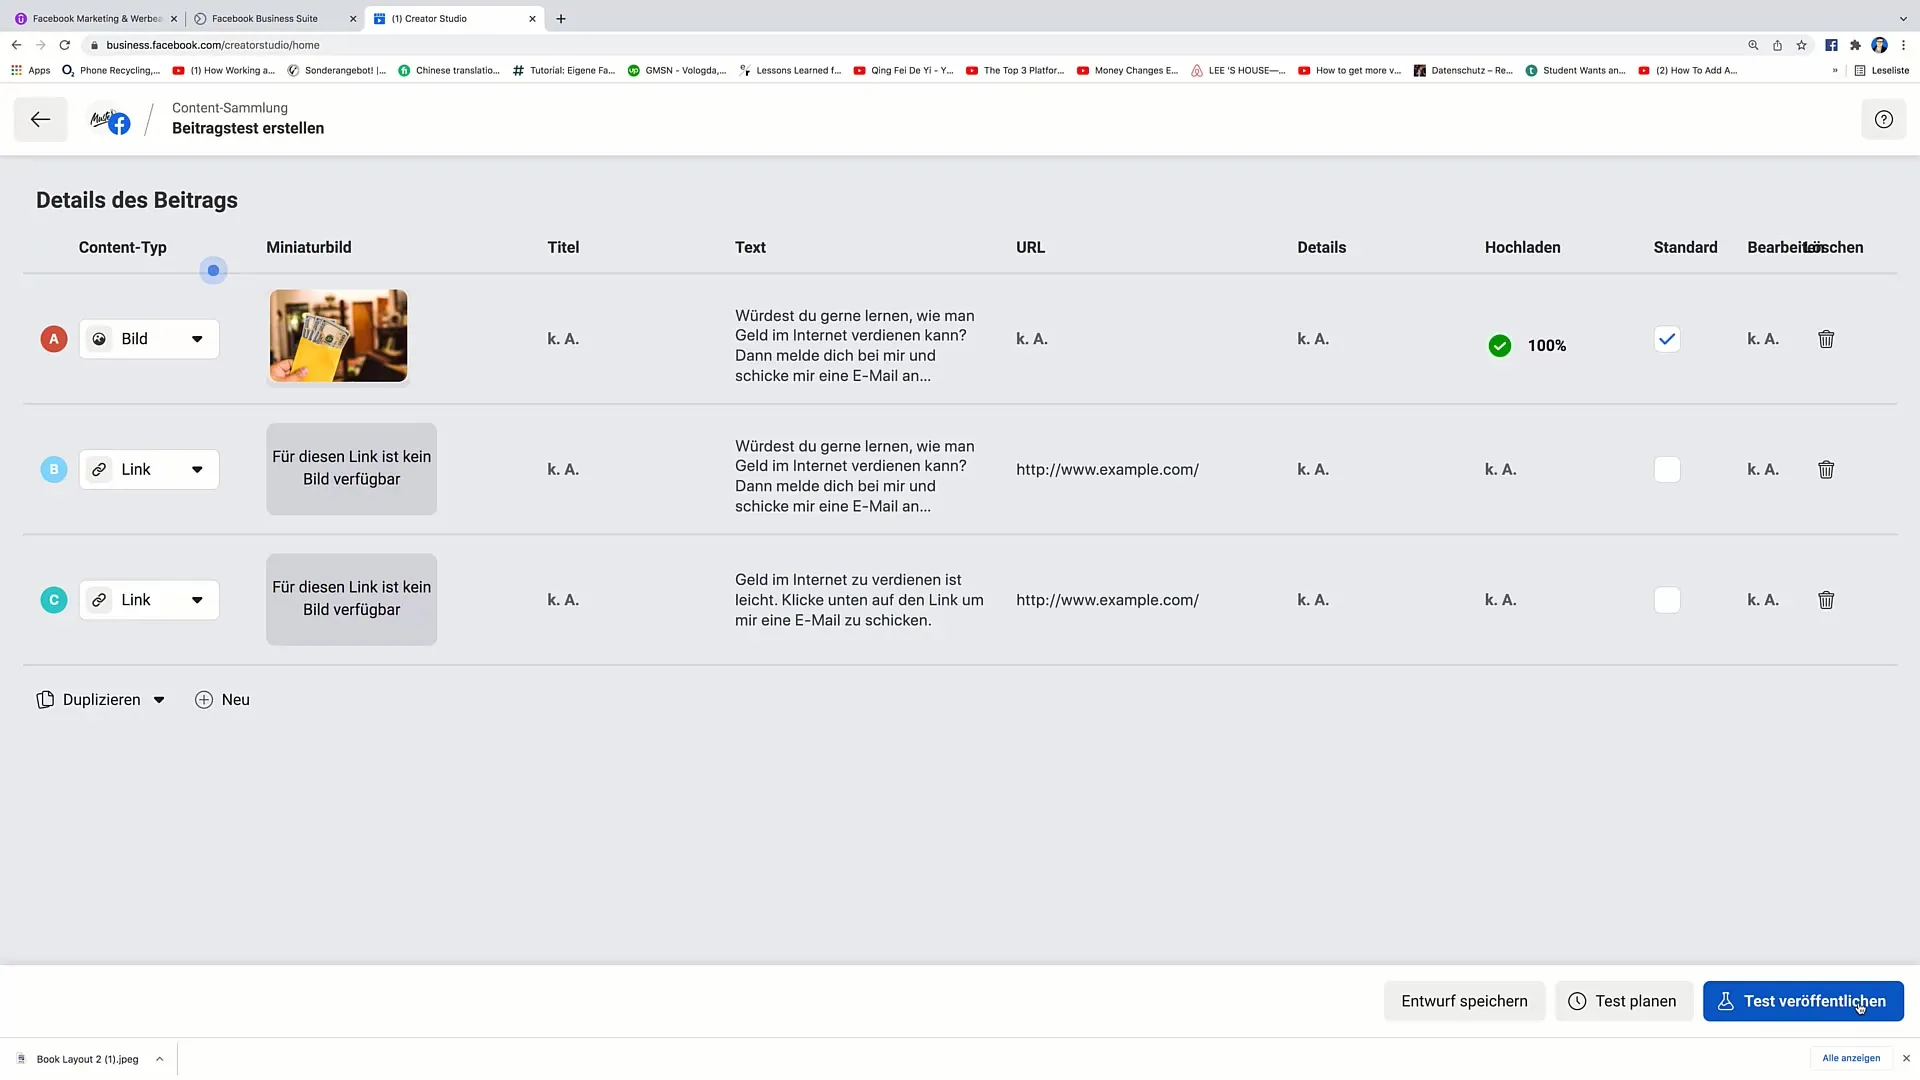Click the delete icon for row B
1920x1080 pixels.
tap(1826, 468)
